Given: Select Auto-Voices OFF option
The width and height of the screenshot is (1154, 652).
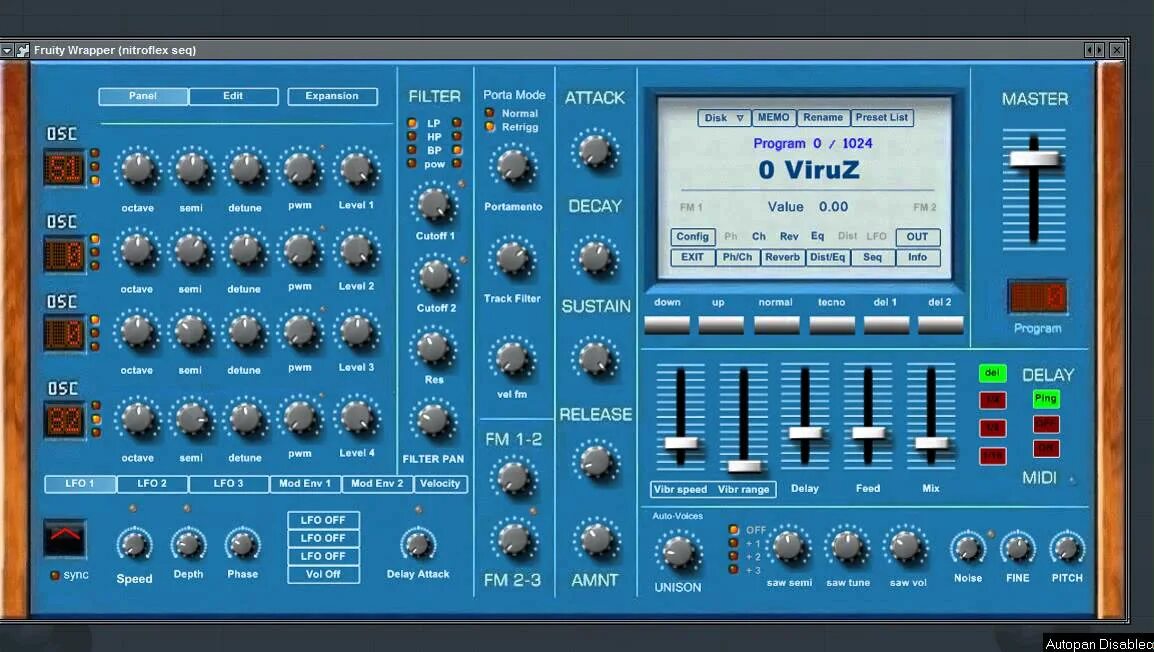Looking at the screenshot, I should point(733,529).
